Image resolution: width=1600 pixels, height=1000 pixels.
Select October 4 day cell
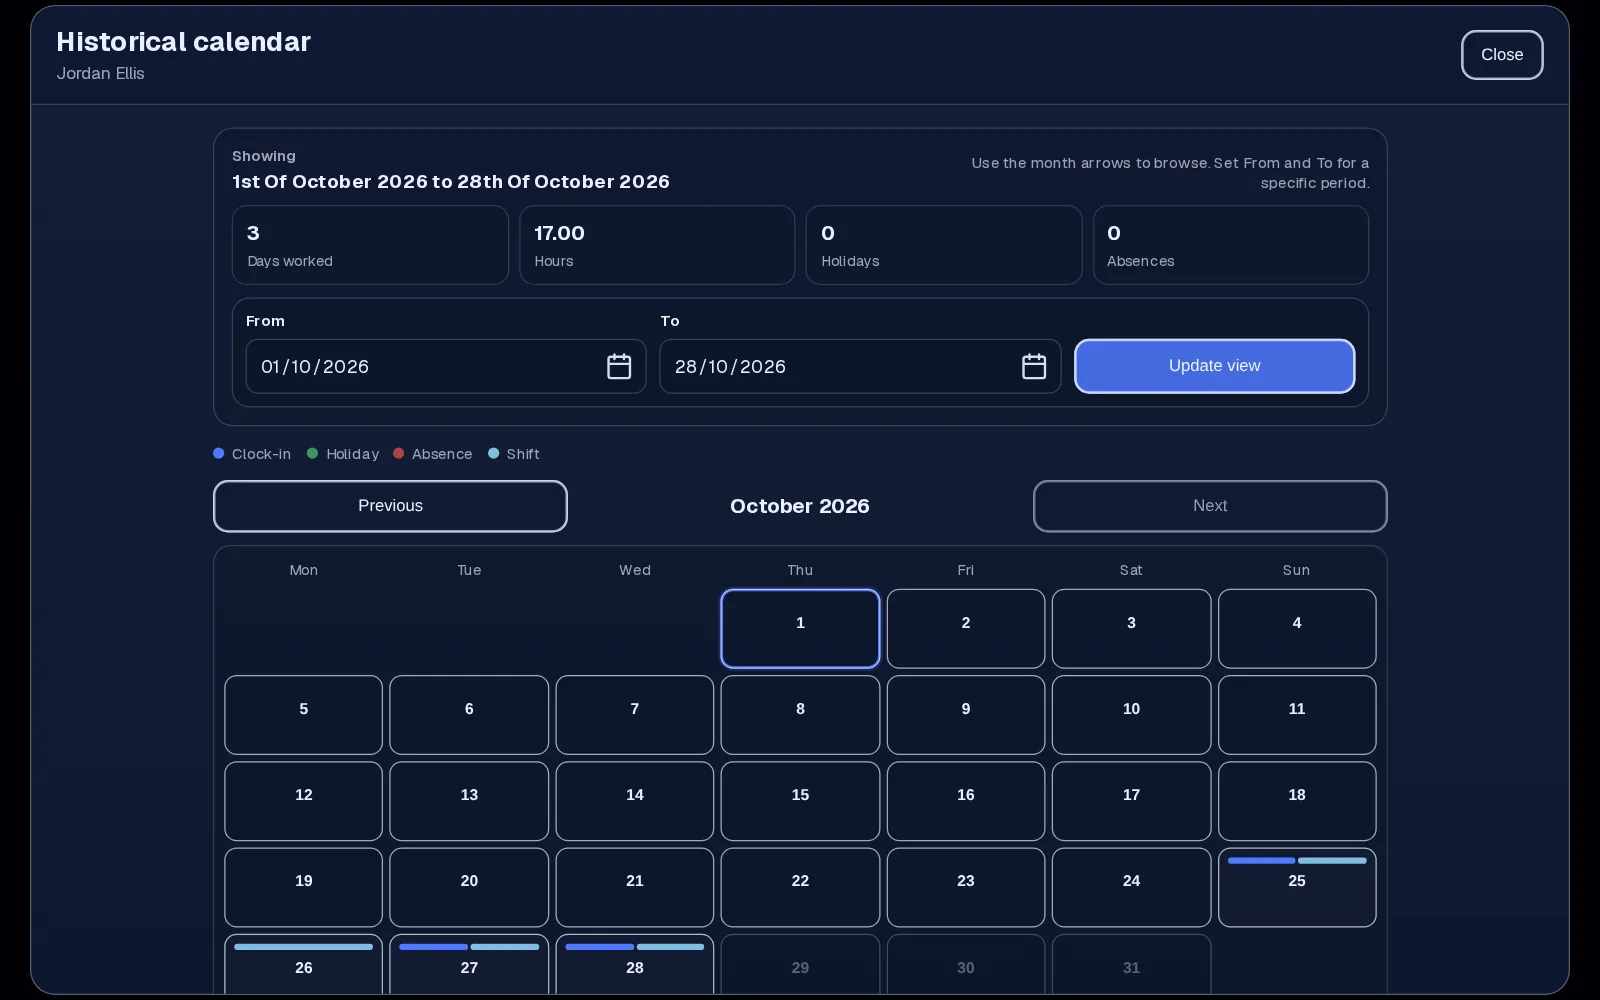[x=1297, y=629]
